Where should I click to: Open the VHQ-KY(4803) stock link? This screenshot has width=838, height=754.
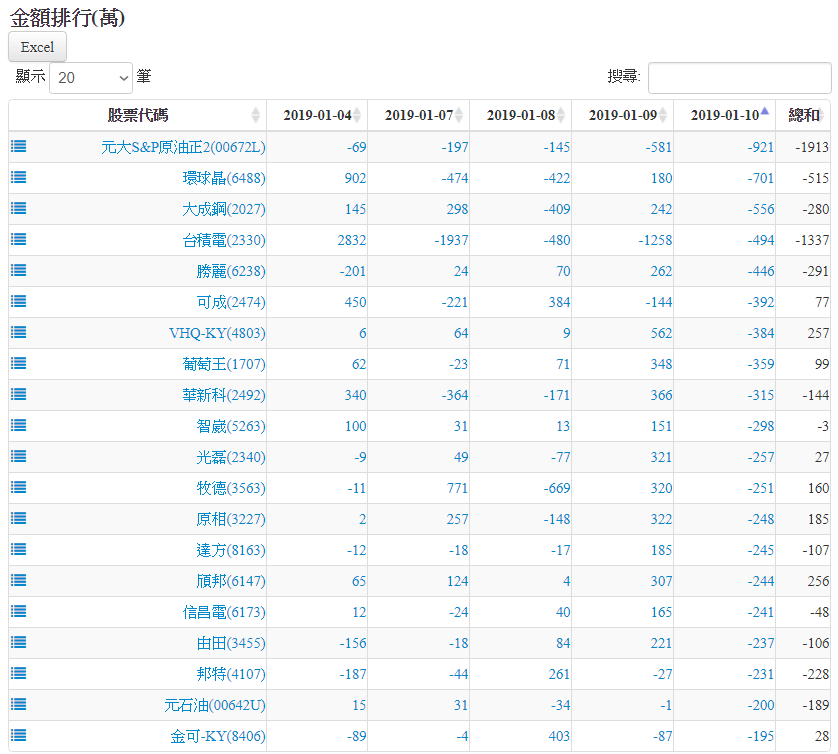point(217,333)
